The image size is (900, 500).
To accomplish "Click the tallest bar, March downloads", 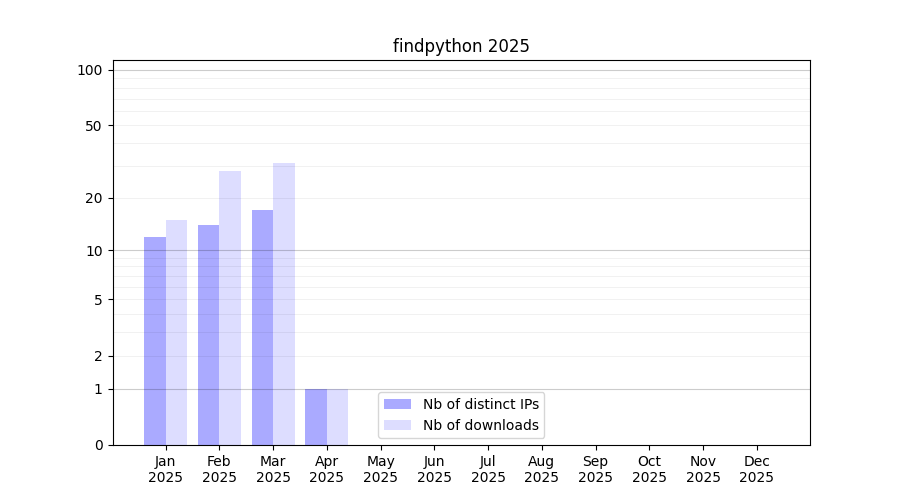I will (284, 304).
